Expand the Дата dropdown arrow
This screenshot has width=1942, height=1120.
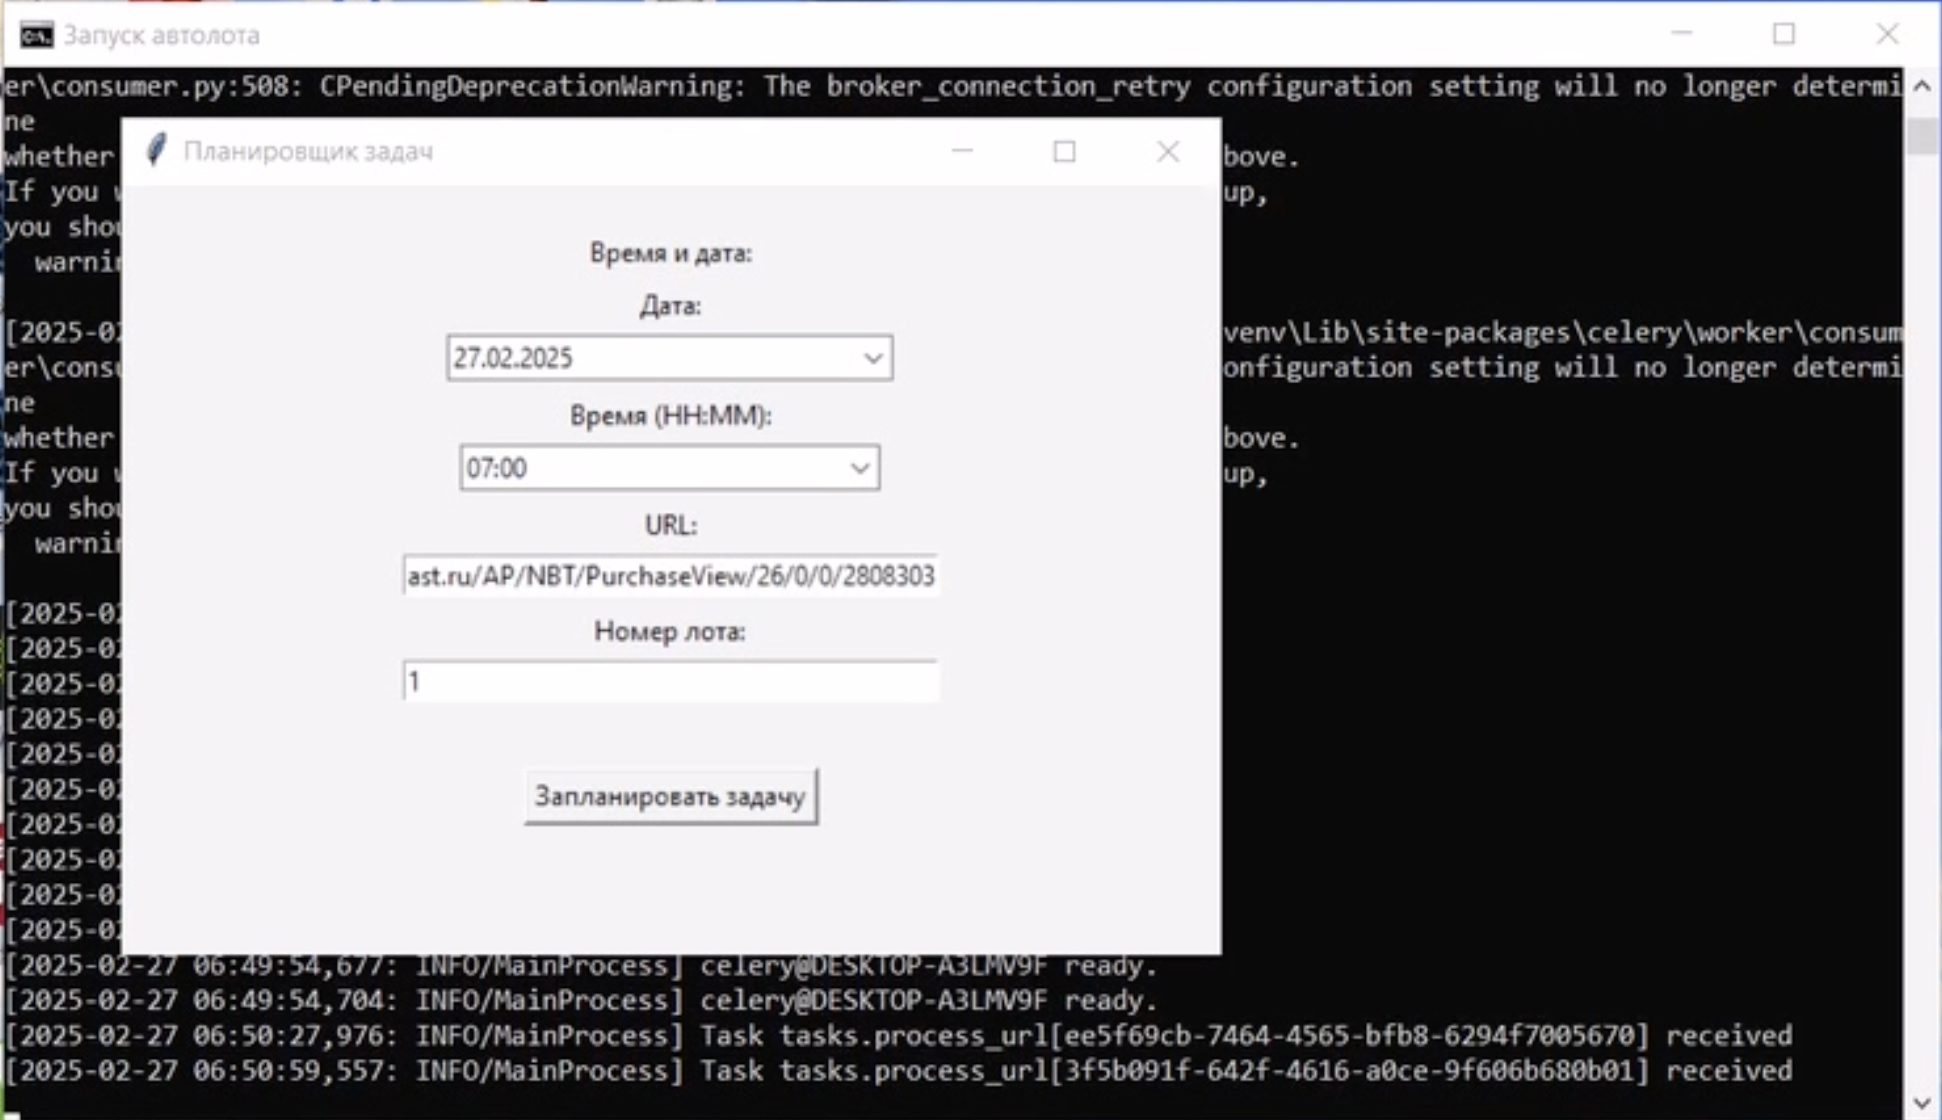872,358
